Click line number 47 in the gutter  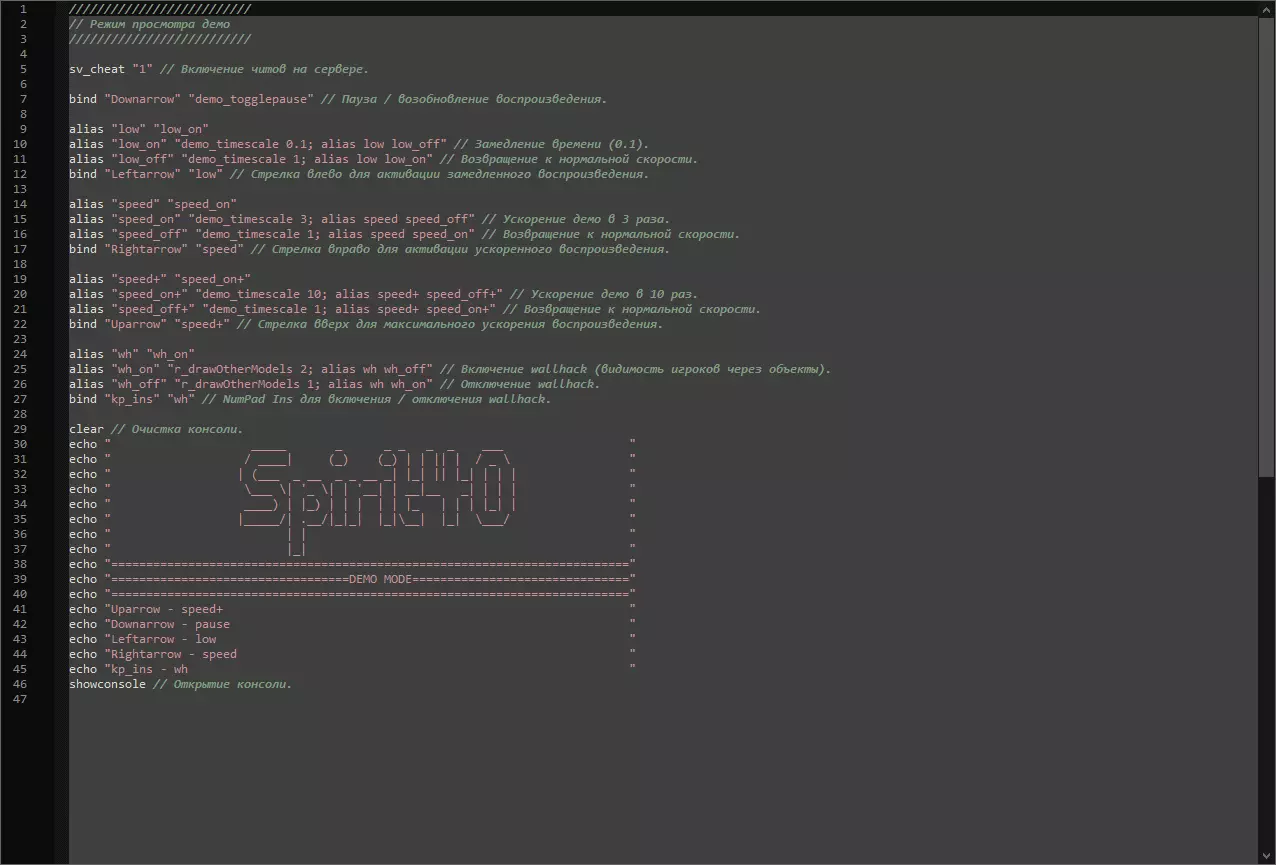(x=21, y=699)
